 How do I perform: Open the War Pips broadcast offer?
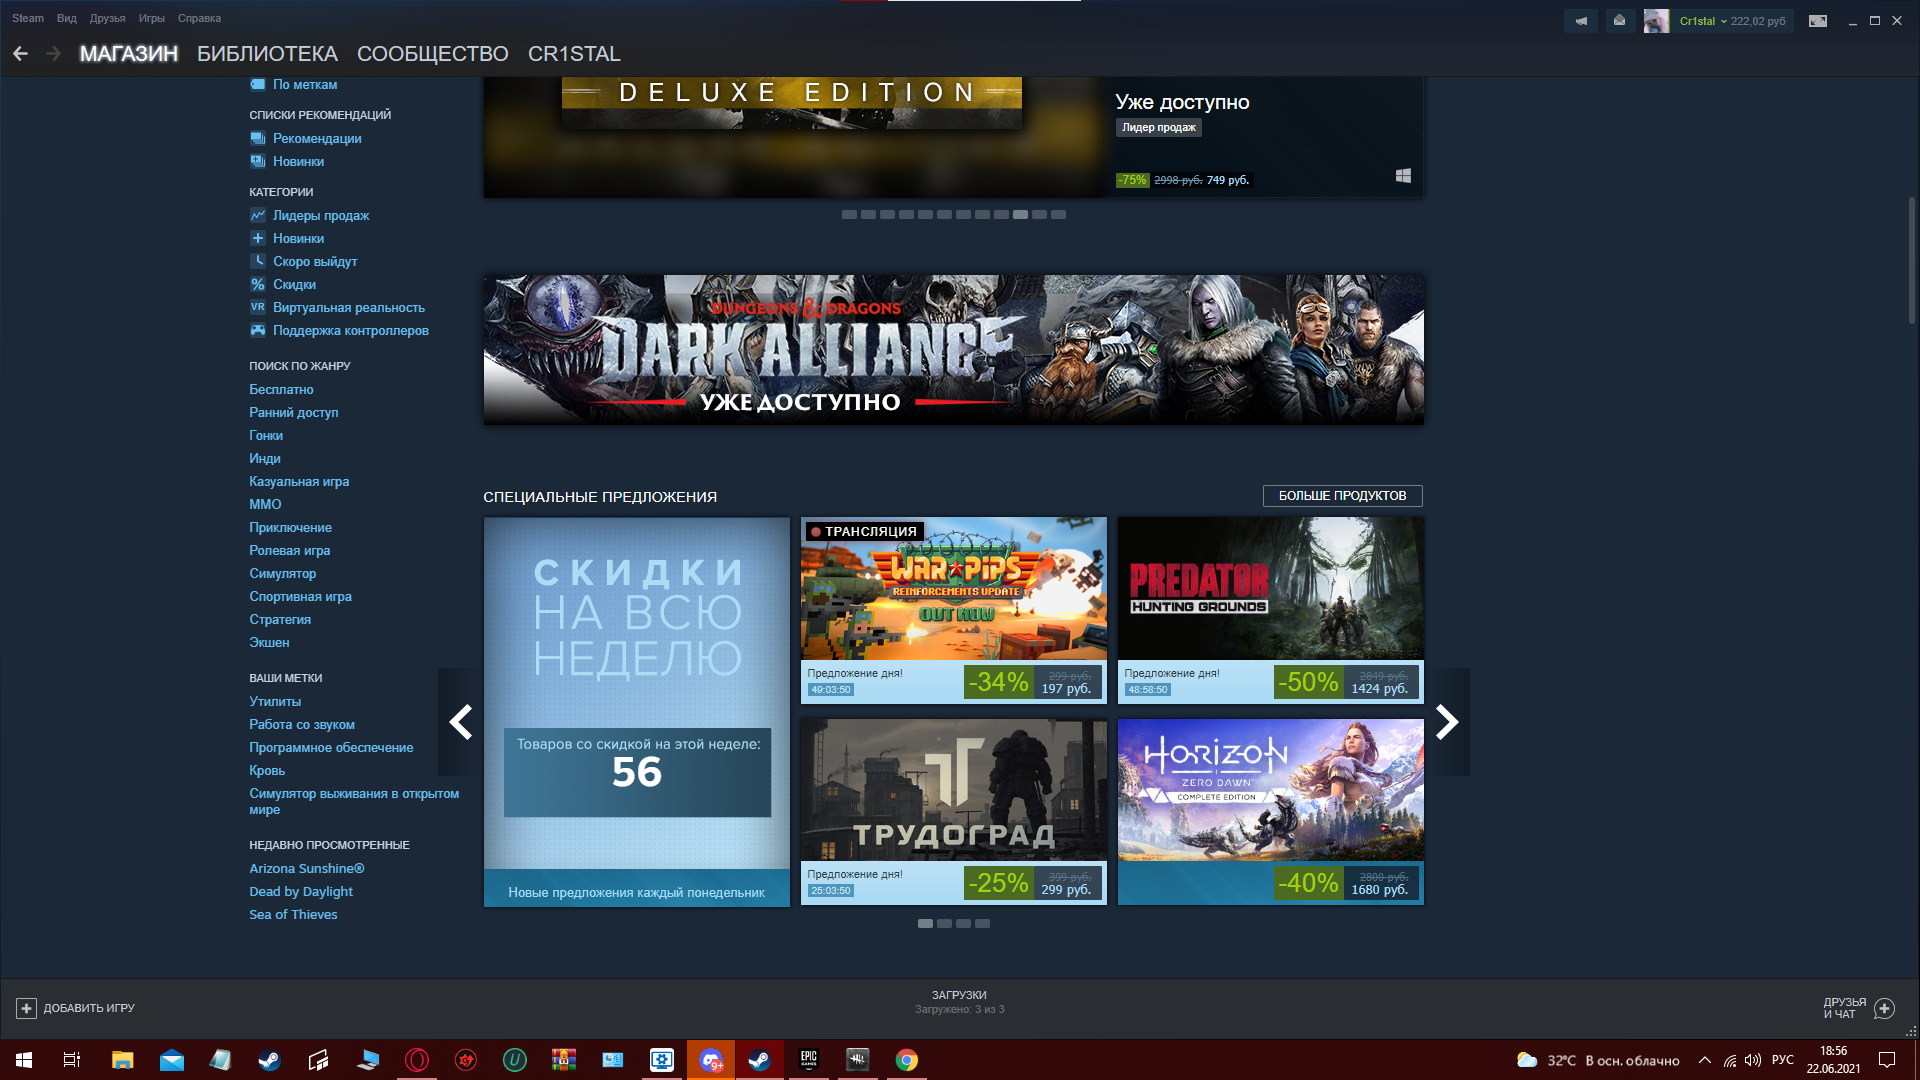click(x=954, y=610)
